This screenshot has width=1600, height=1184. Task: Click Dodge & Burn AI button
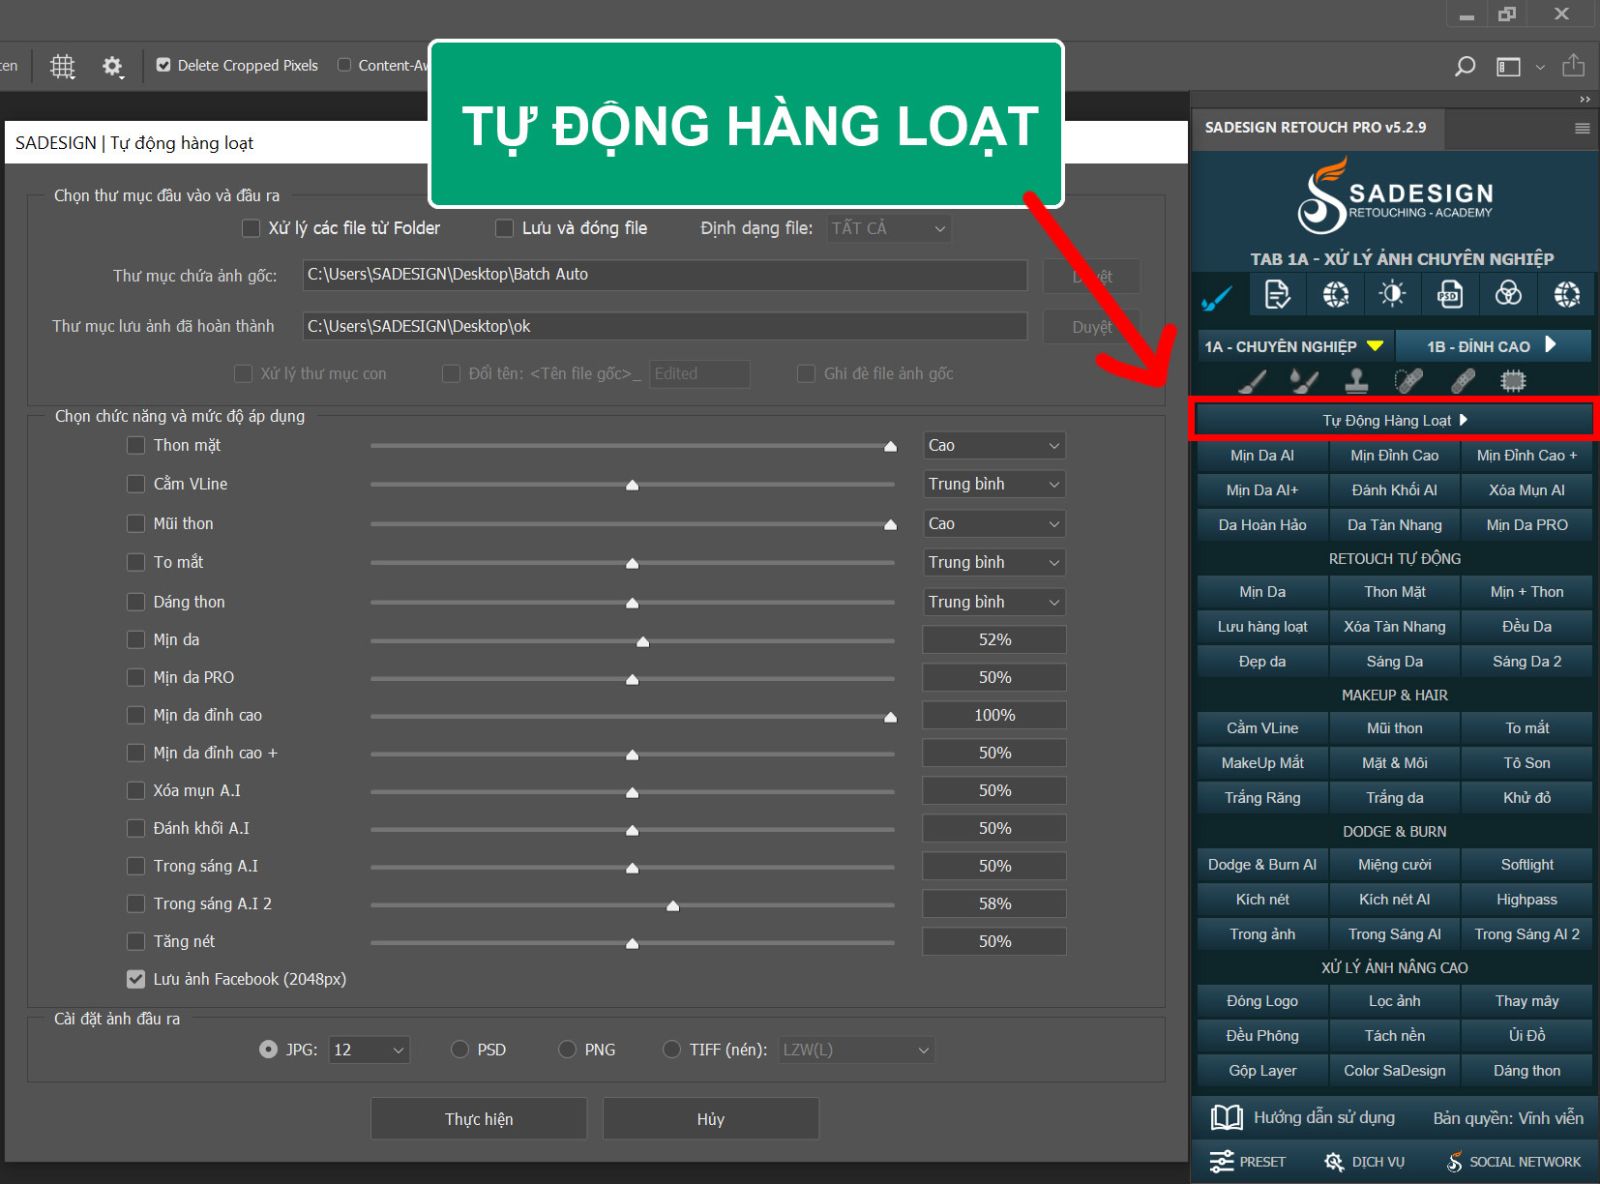click(1262, 864)
